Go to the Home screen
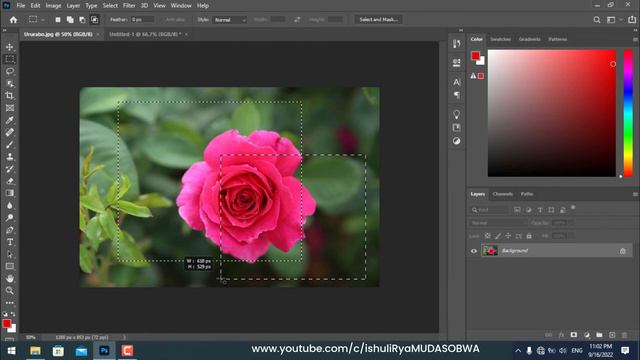The image size is (640, 360). click(x=13, y=20)
